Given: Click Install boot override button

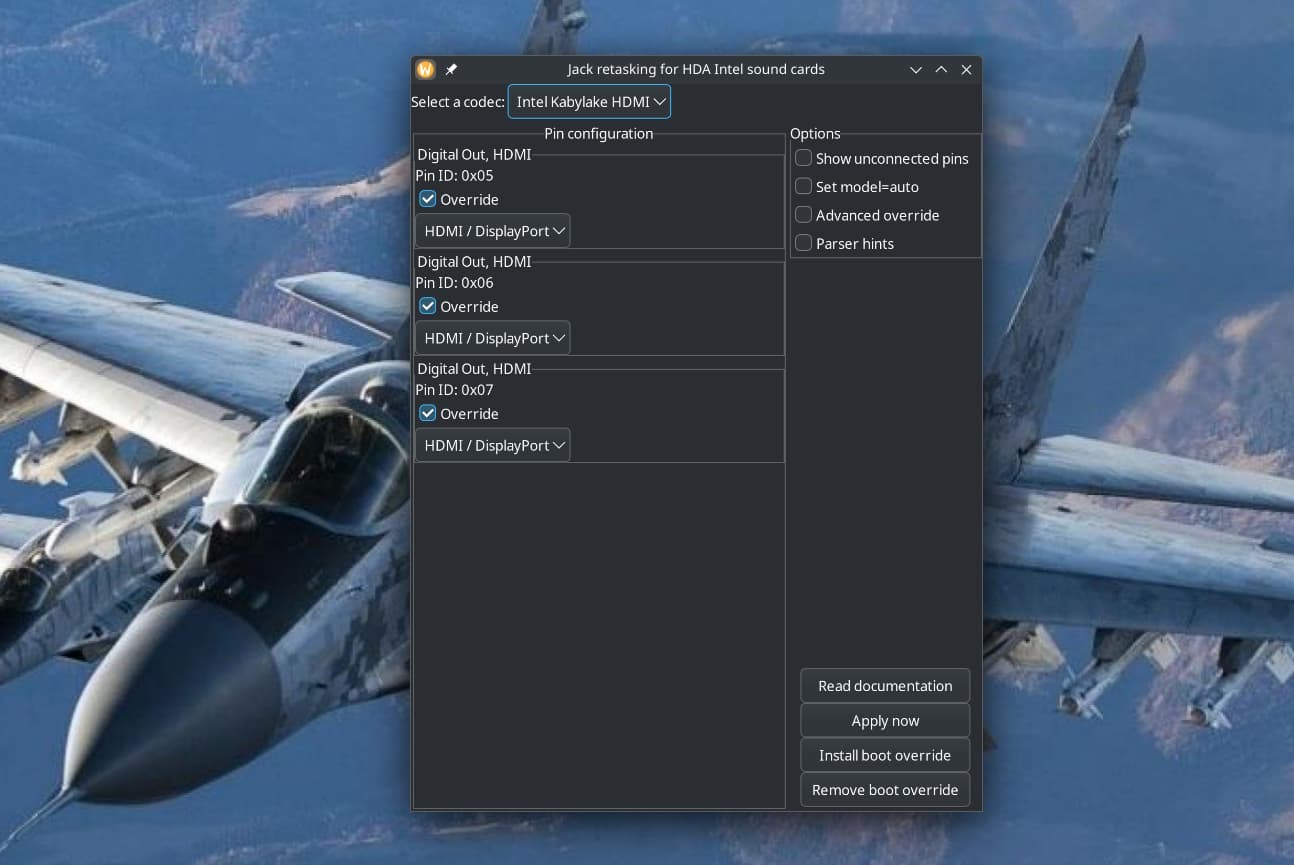Looking at the screenshot, I should tap(885, 755).
